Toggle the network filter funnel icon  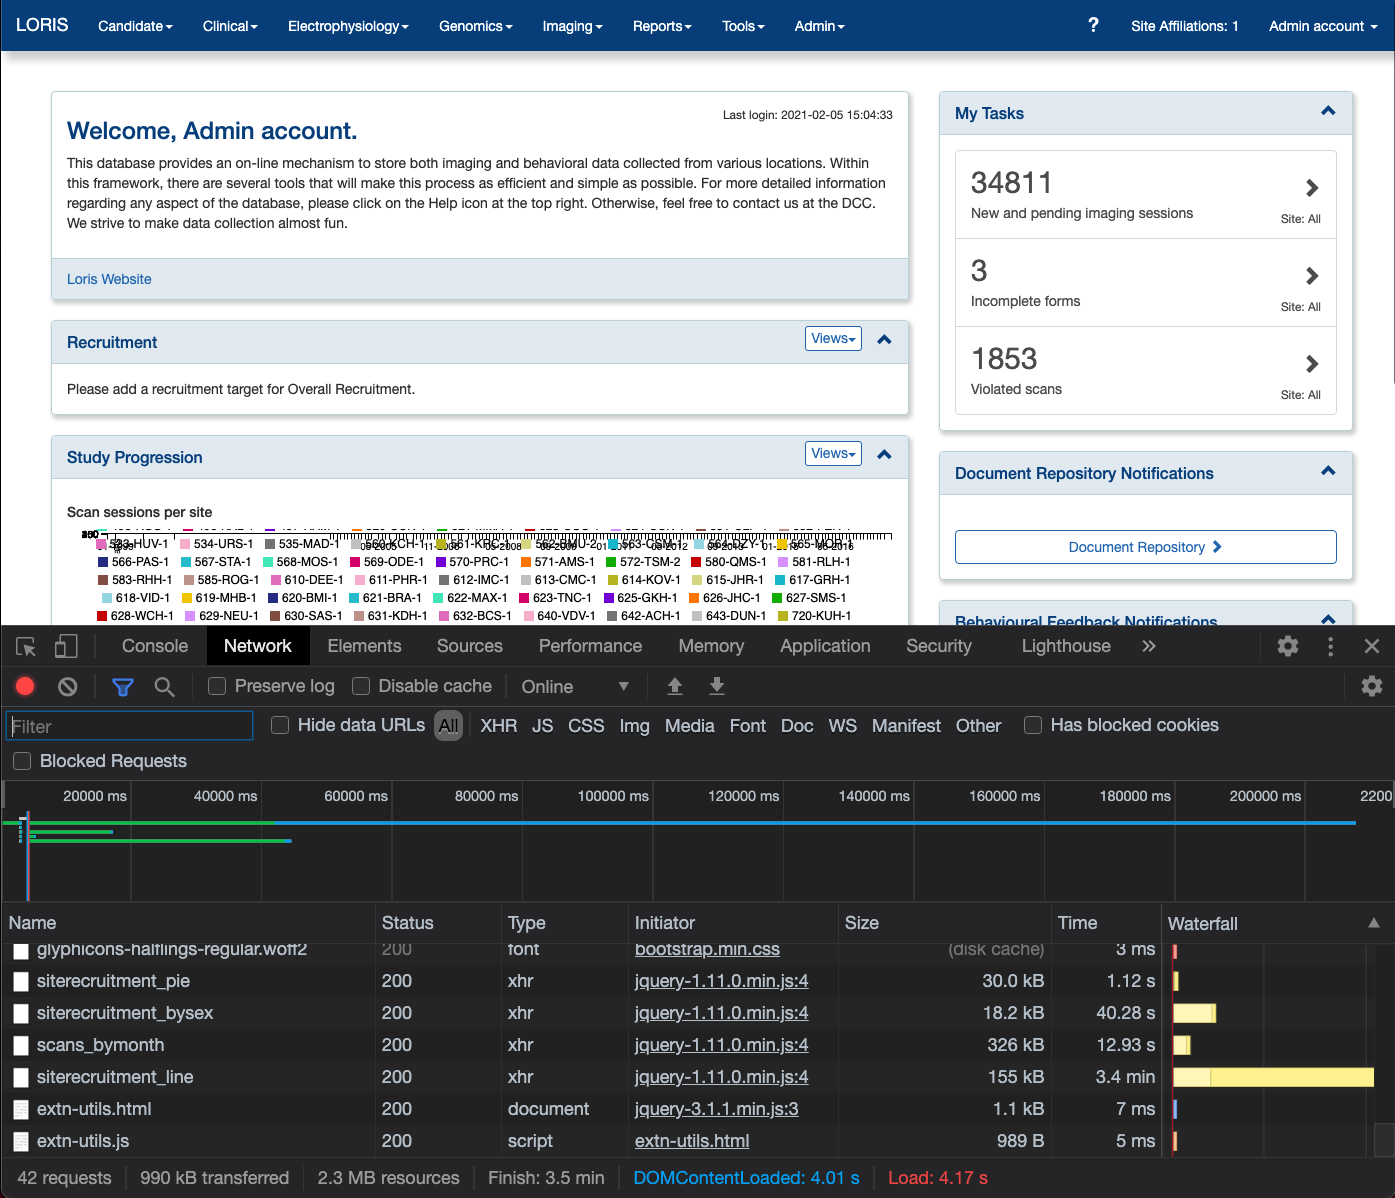(123, 686)
